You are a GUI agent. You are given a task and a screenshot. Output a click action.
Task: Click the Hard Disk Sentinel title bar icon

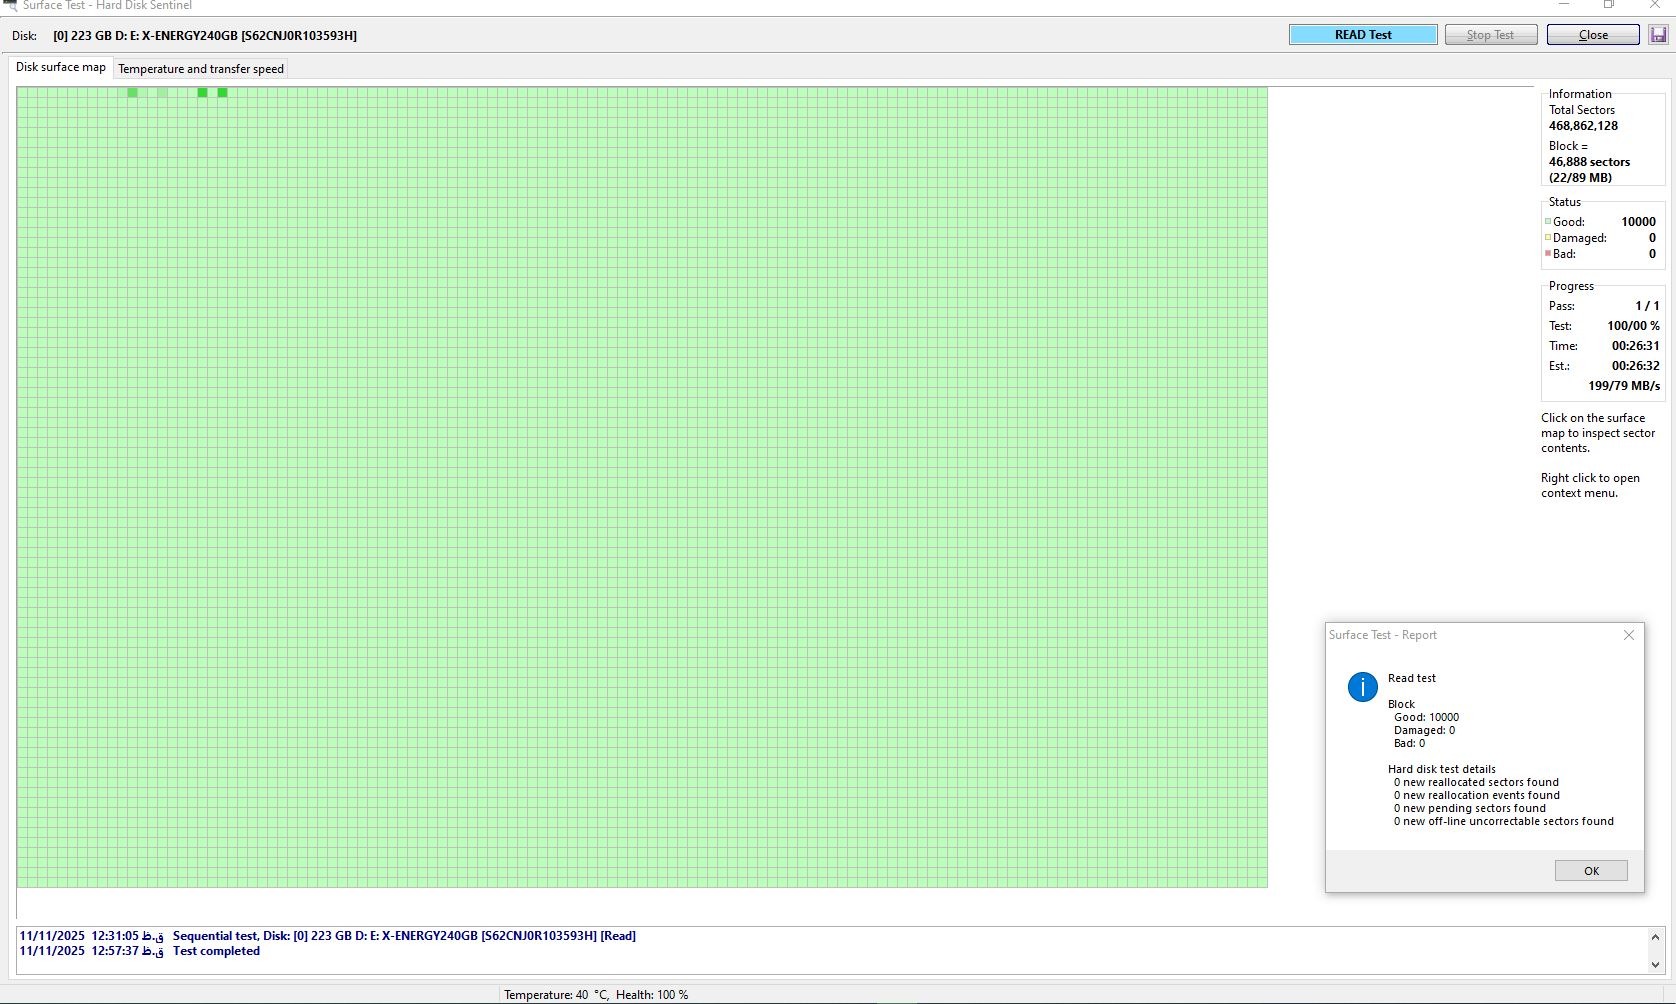tap(10, 6)
